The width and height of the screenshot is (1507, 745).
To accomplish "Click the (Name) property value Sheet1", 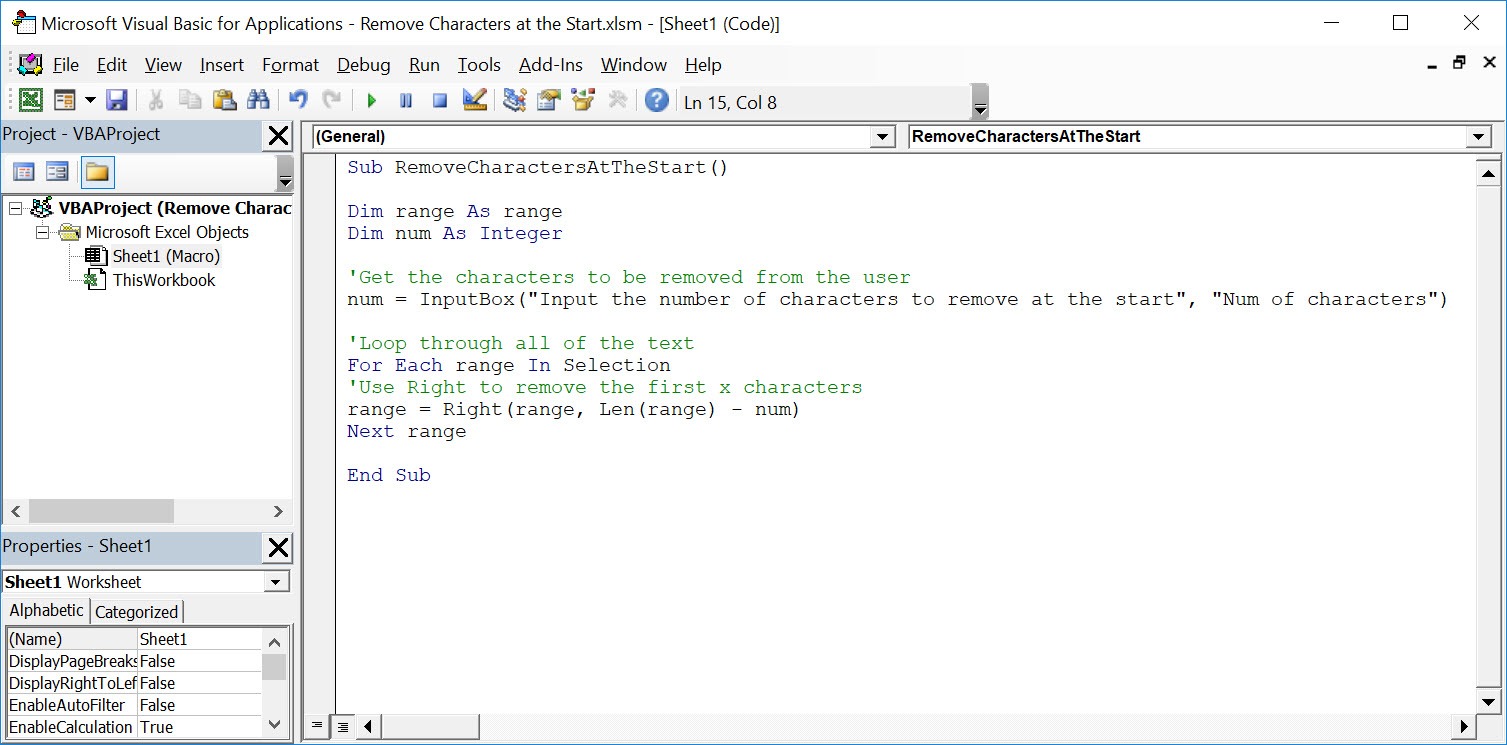I will [199, 639].
